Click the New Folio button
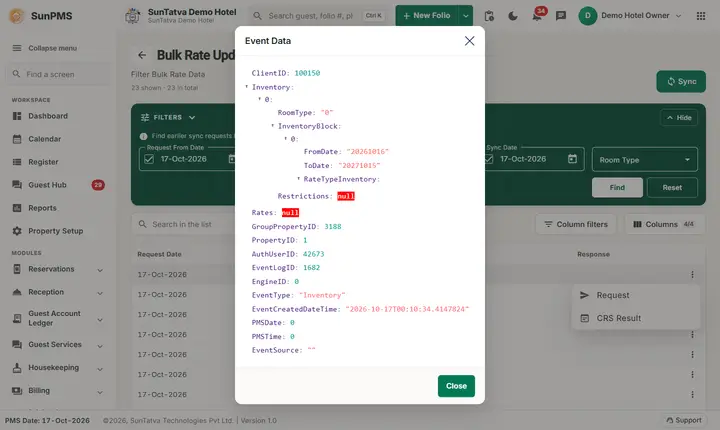Viewport: 720px width, 430px height. [x=427, y=16]
